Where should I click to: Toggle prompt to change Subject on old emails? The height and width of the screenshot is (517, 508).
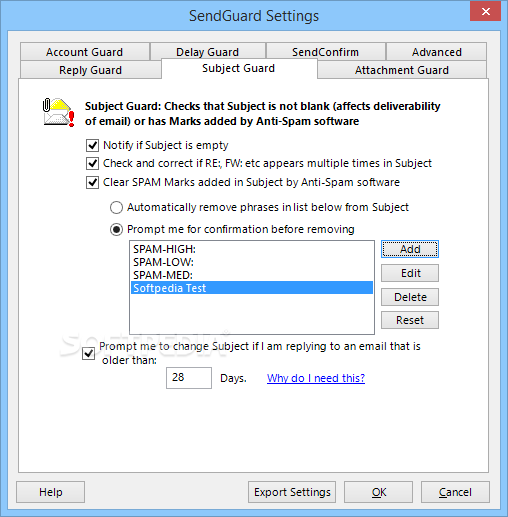tap(89, 353)
